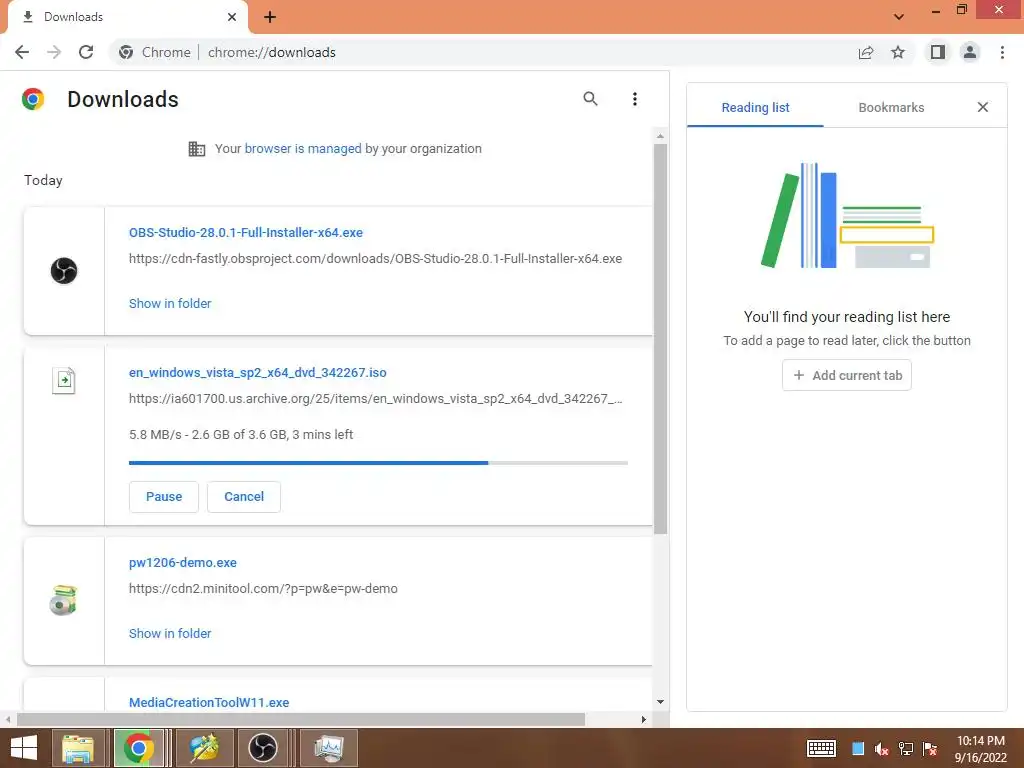This screenshot has height=768, width=1024.
Task: Show OBS Studio installer in folder
Action: 170,304
